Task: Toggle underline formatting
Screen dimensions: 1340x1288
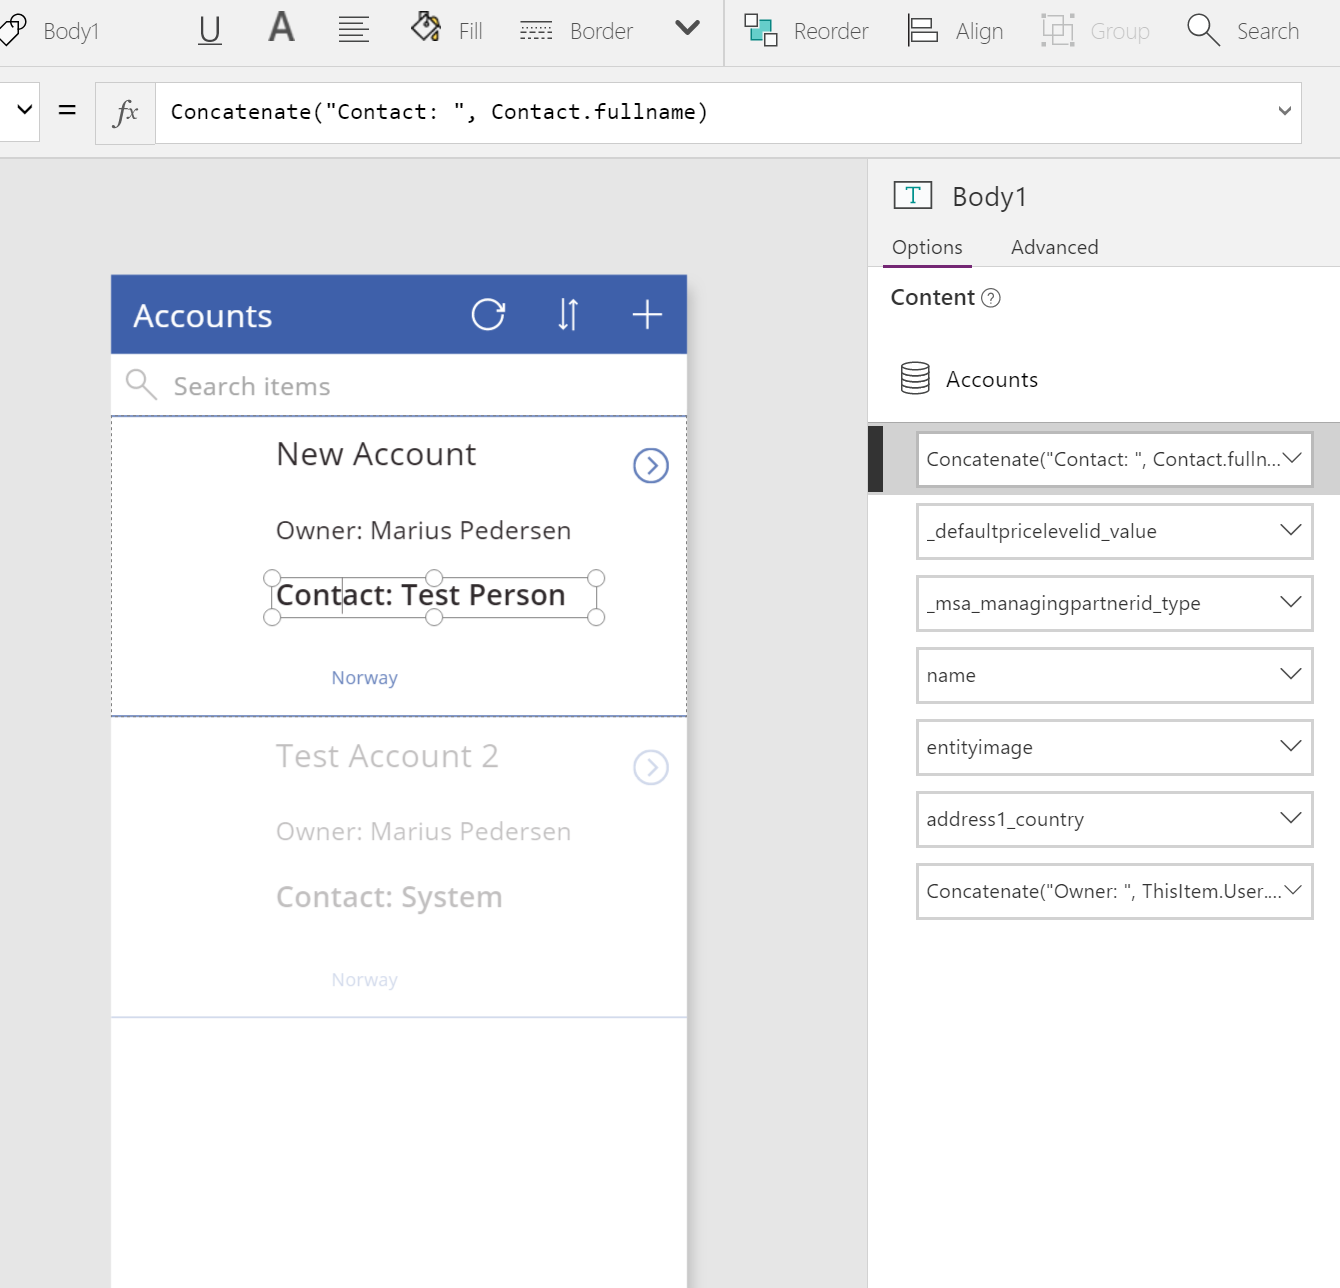Action: (x=209, y=31)
